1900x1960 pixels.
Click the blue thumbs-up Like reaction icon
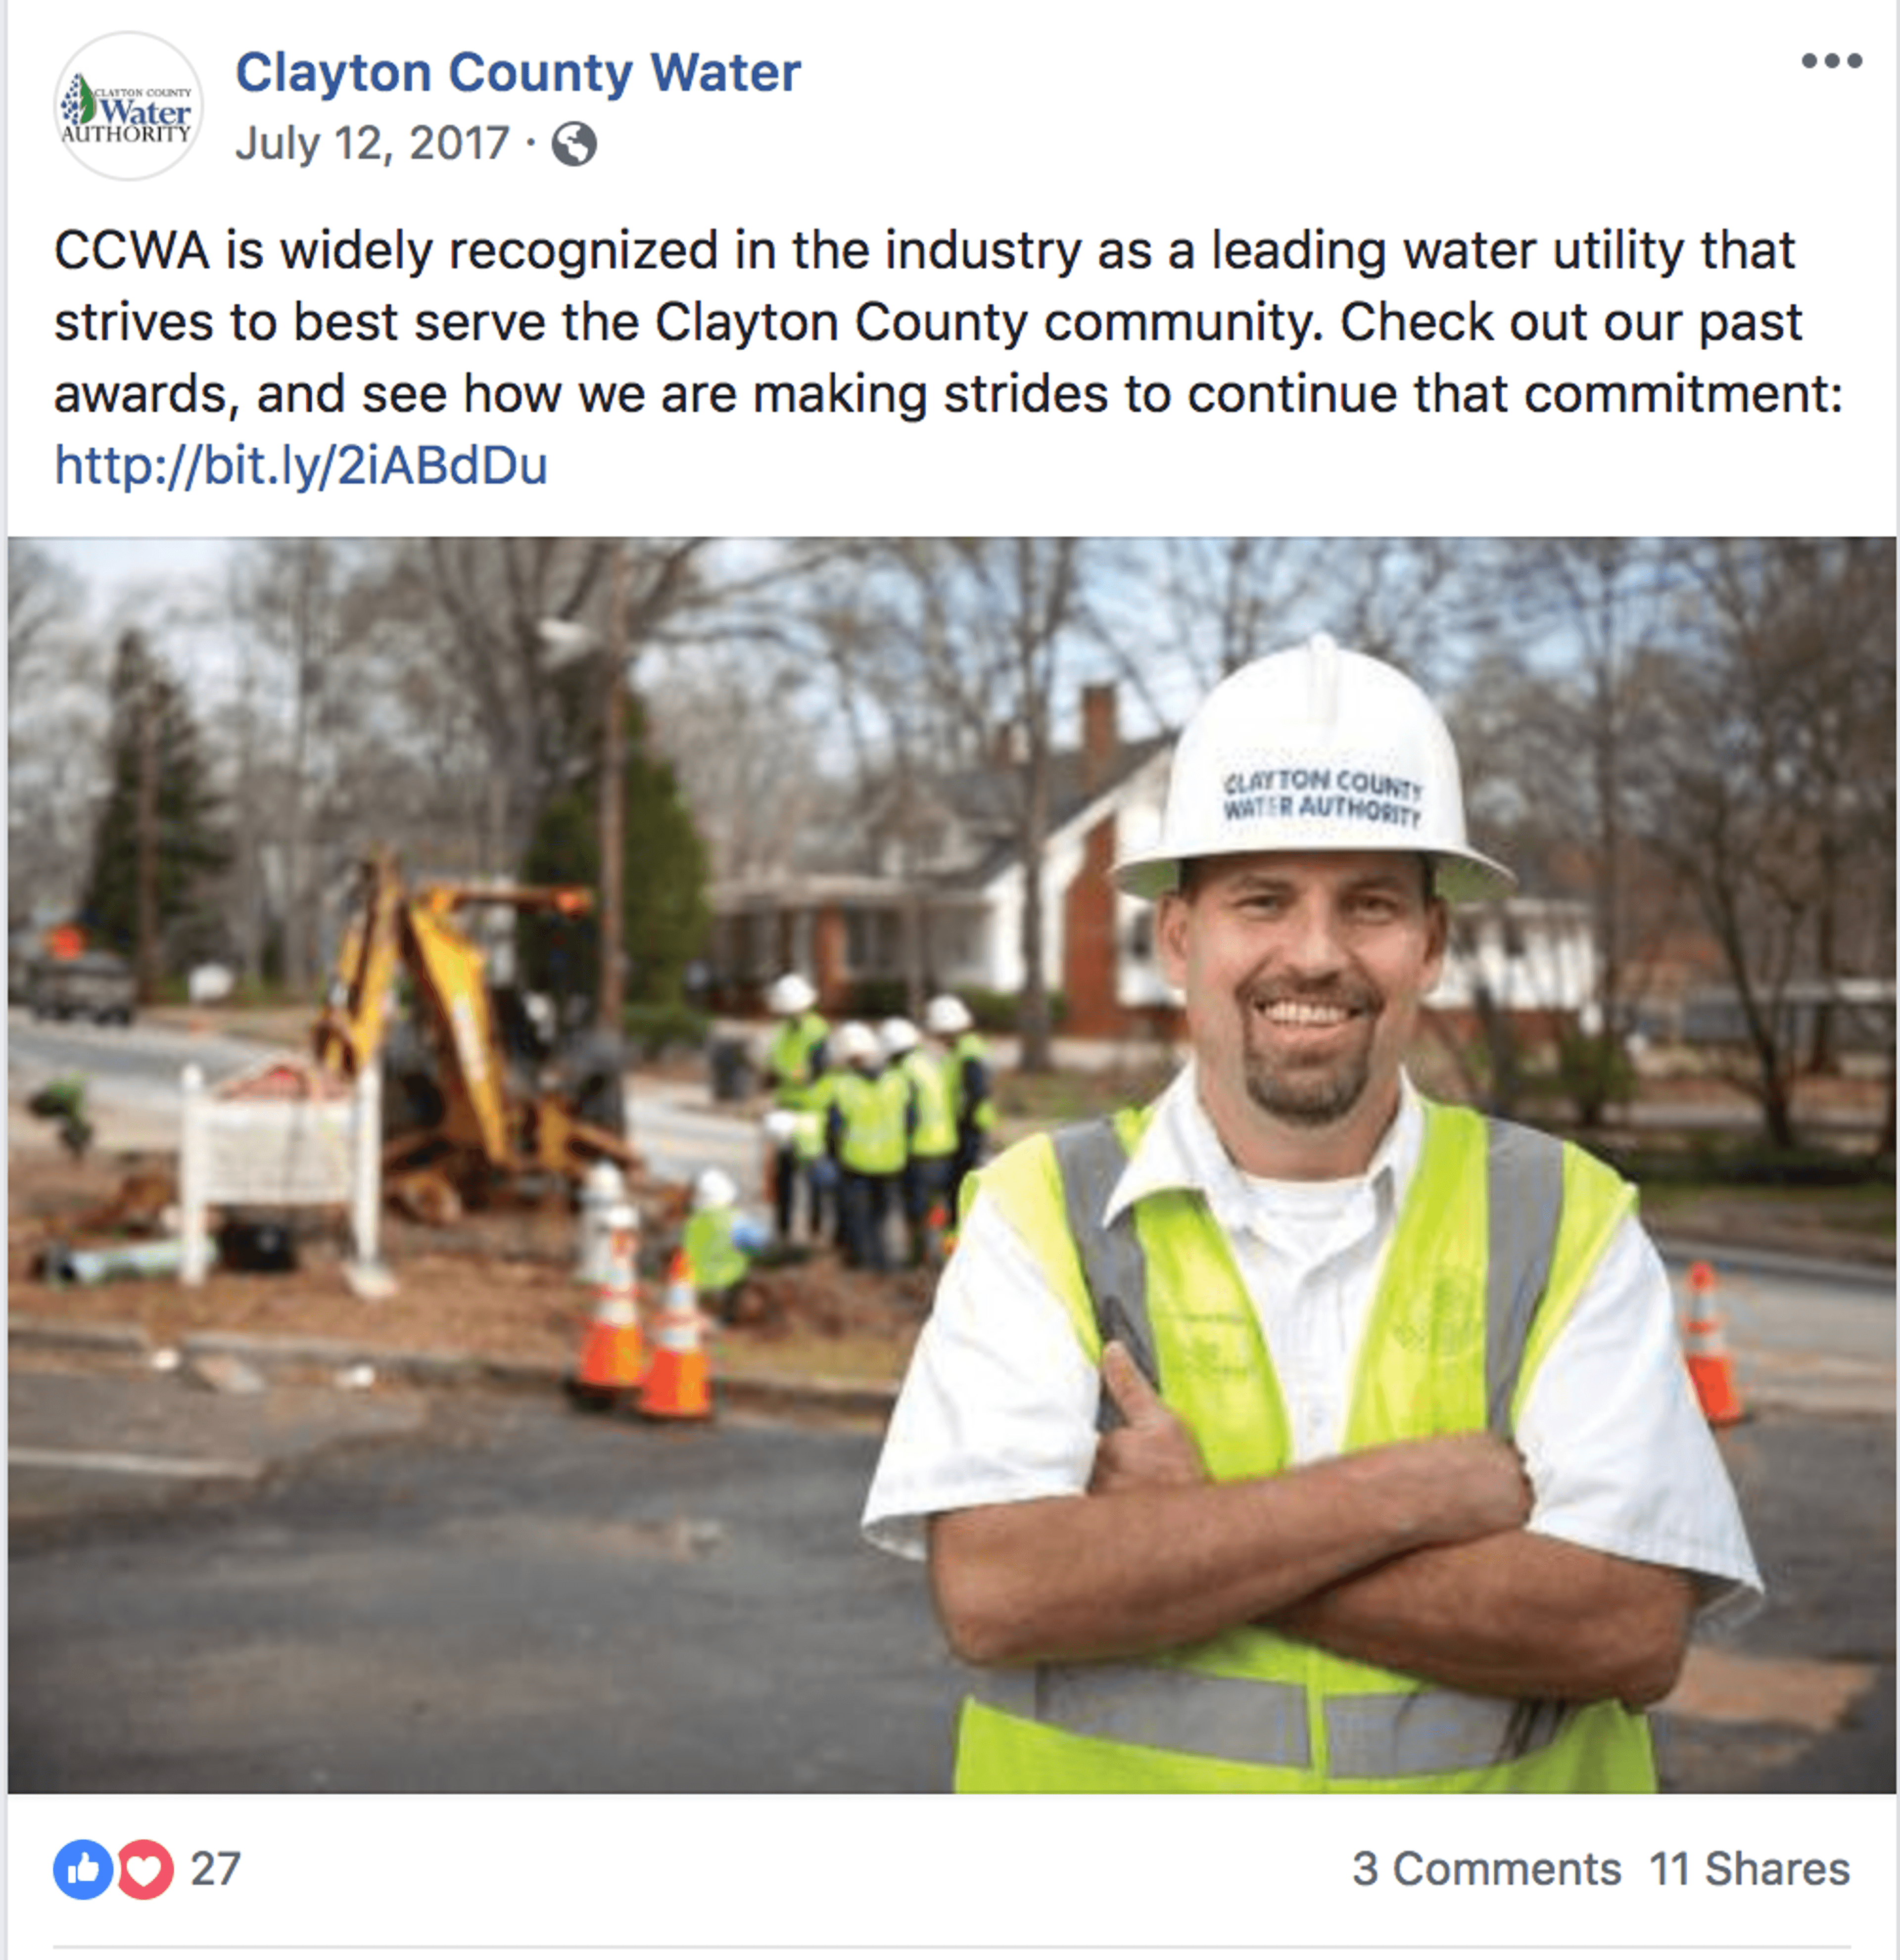pyautogui.click(x=83, y=1869)
